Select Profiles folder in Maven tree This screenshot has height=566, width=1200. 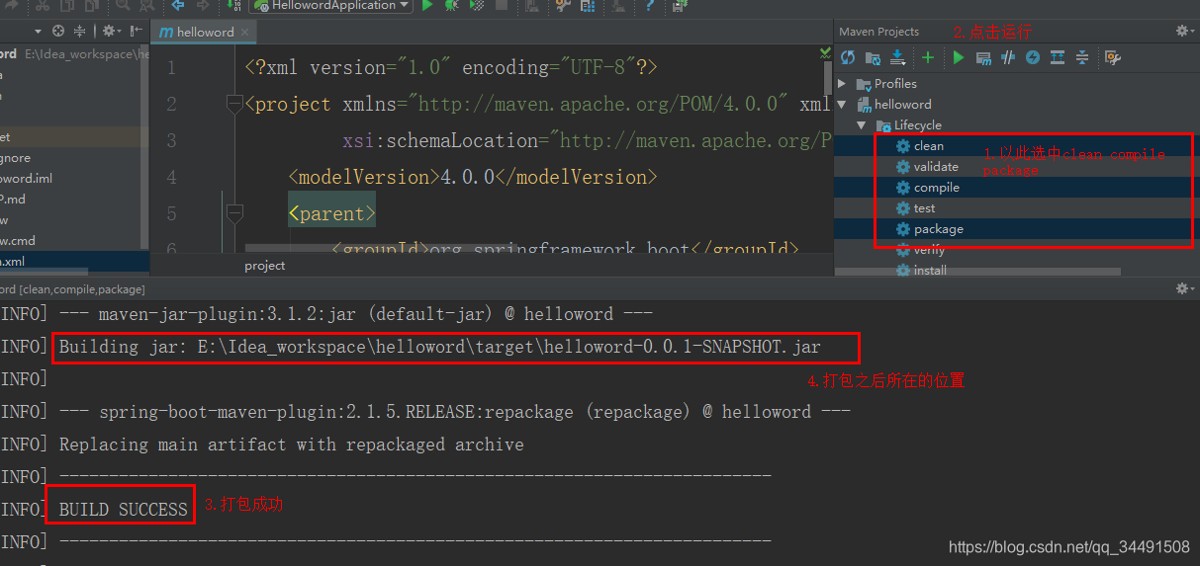click(895, 83)
